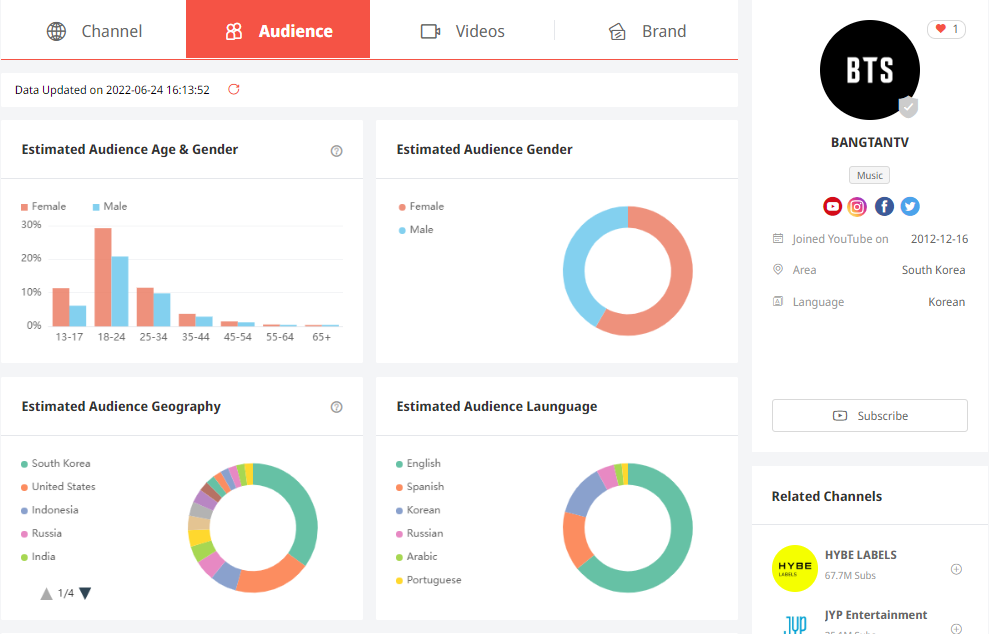The width and height of the screenshot is (989, 634).
Task: Open the Channel tab
Action: [94, 31]
